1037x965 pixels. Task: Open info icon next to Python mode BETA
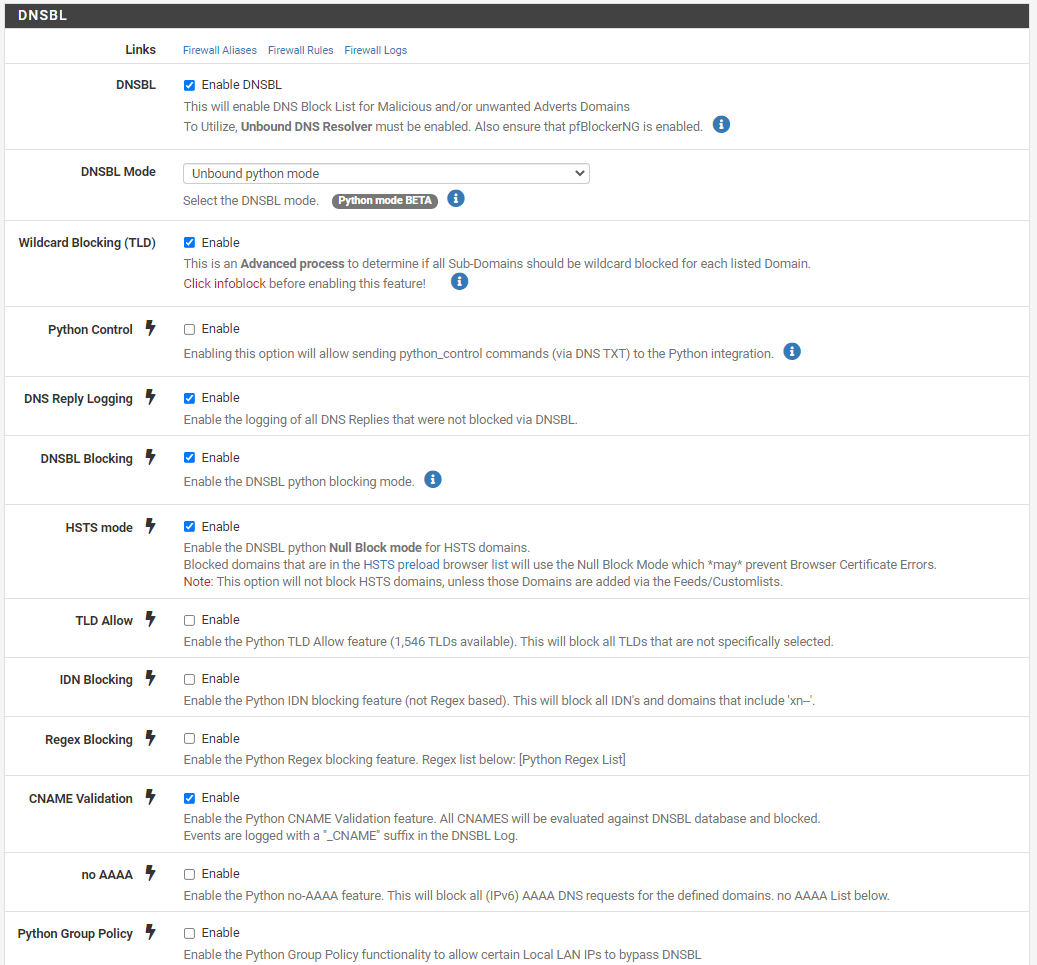pyautogui.click(x=456, y=199)
